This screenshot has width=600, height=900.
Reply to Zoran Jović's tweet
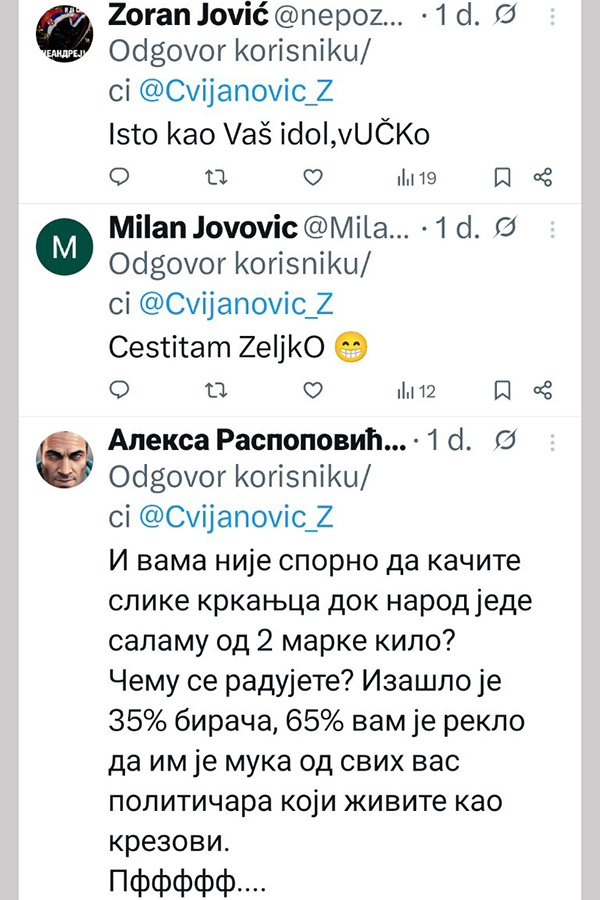119,178
